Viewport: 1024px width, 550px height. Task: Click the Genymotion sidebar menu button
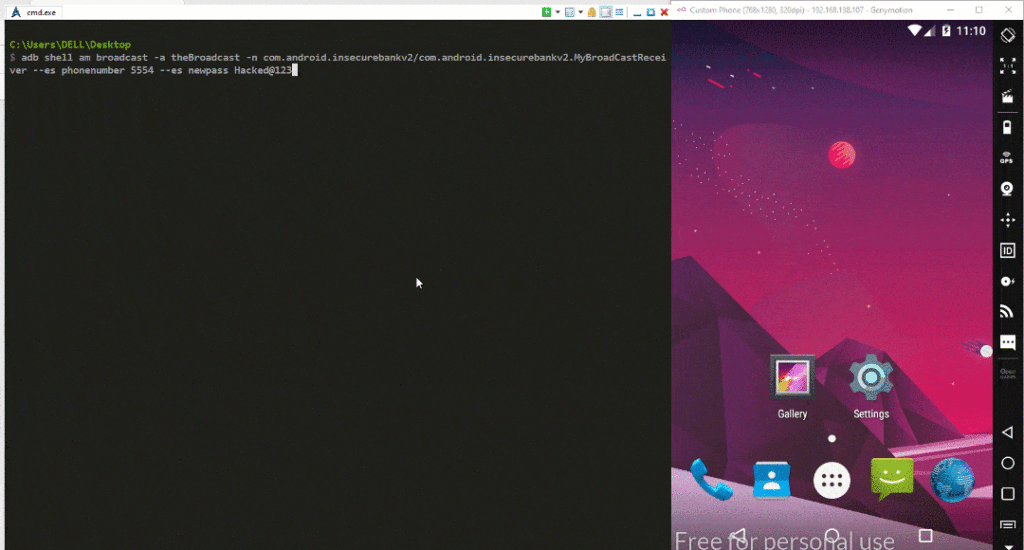[x=1008, y=525]
